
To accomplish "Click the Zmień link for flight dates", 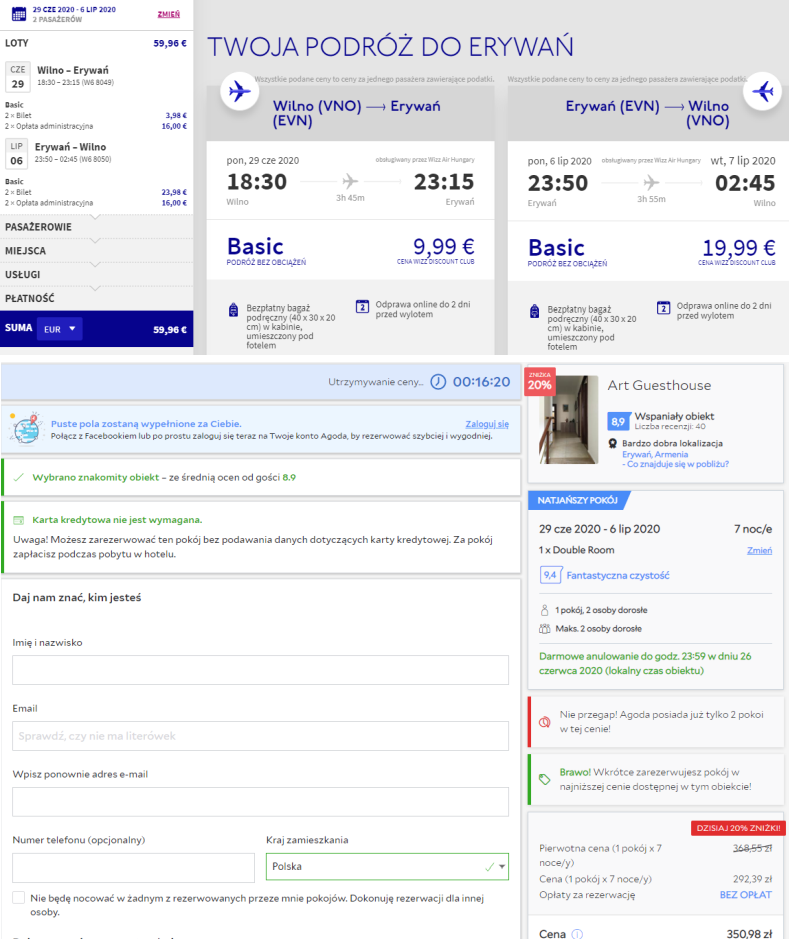I will click(169, 14).
